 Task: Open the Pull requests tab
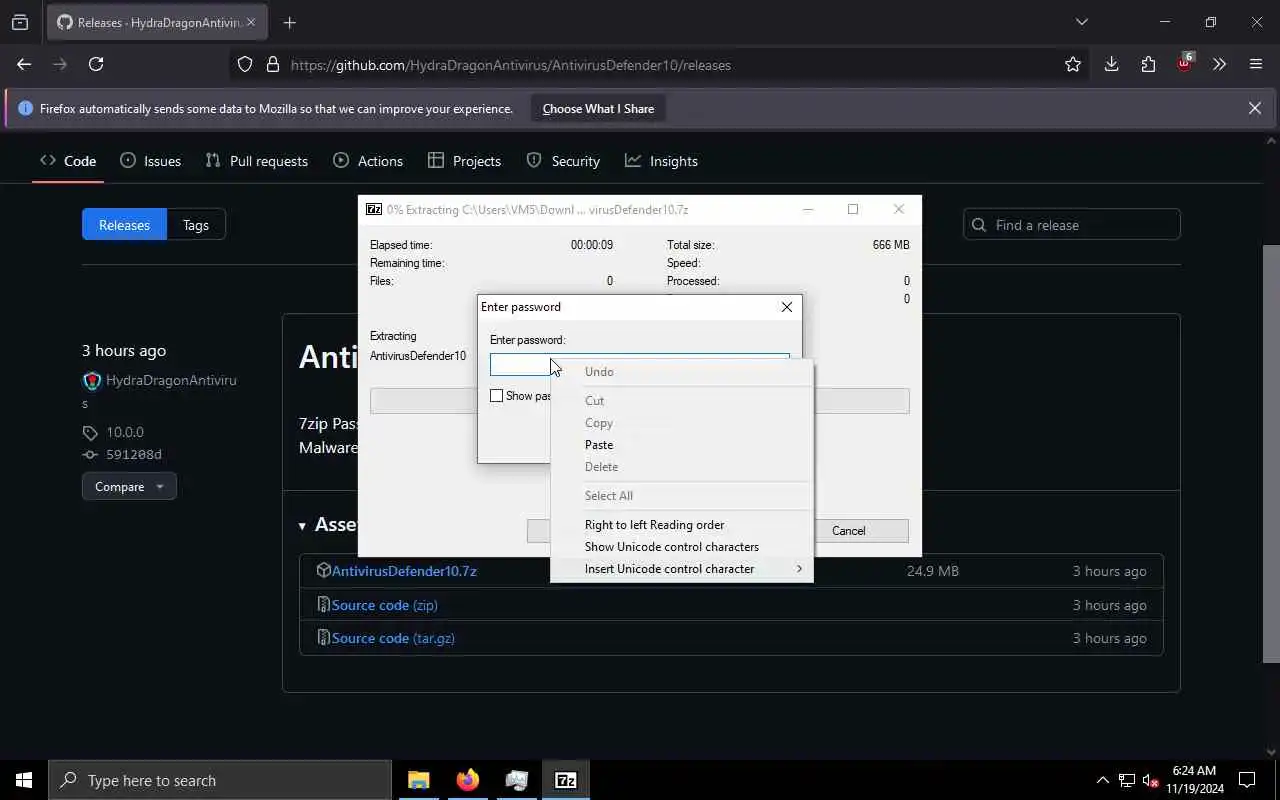click(x=256, y=161)
